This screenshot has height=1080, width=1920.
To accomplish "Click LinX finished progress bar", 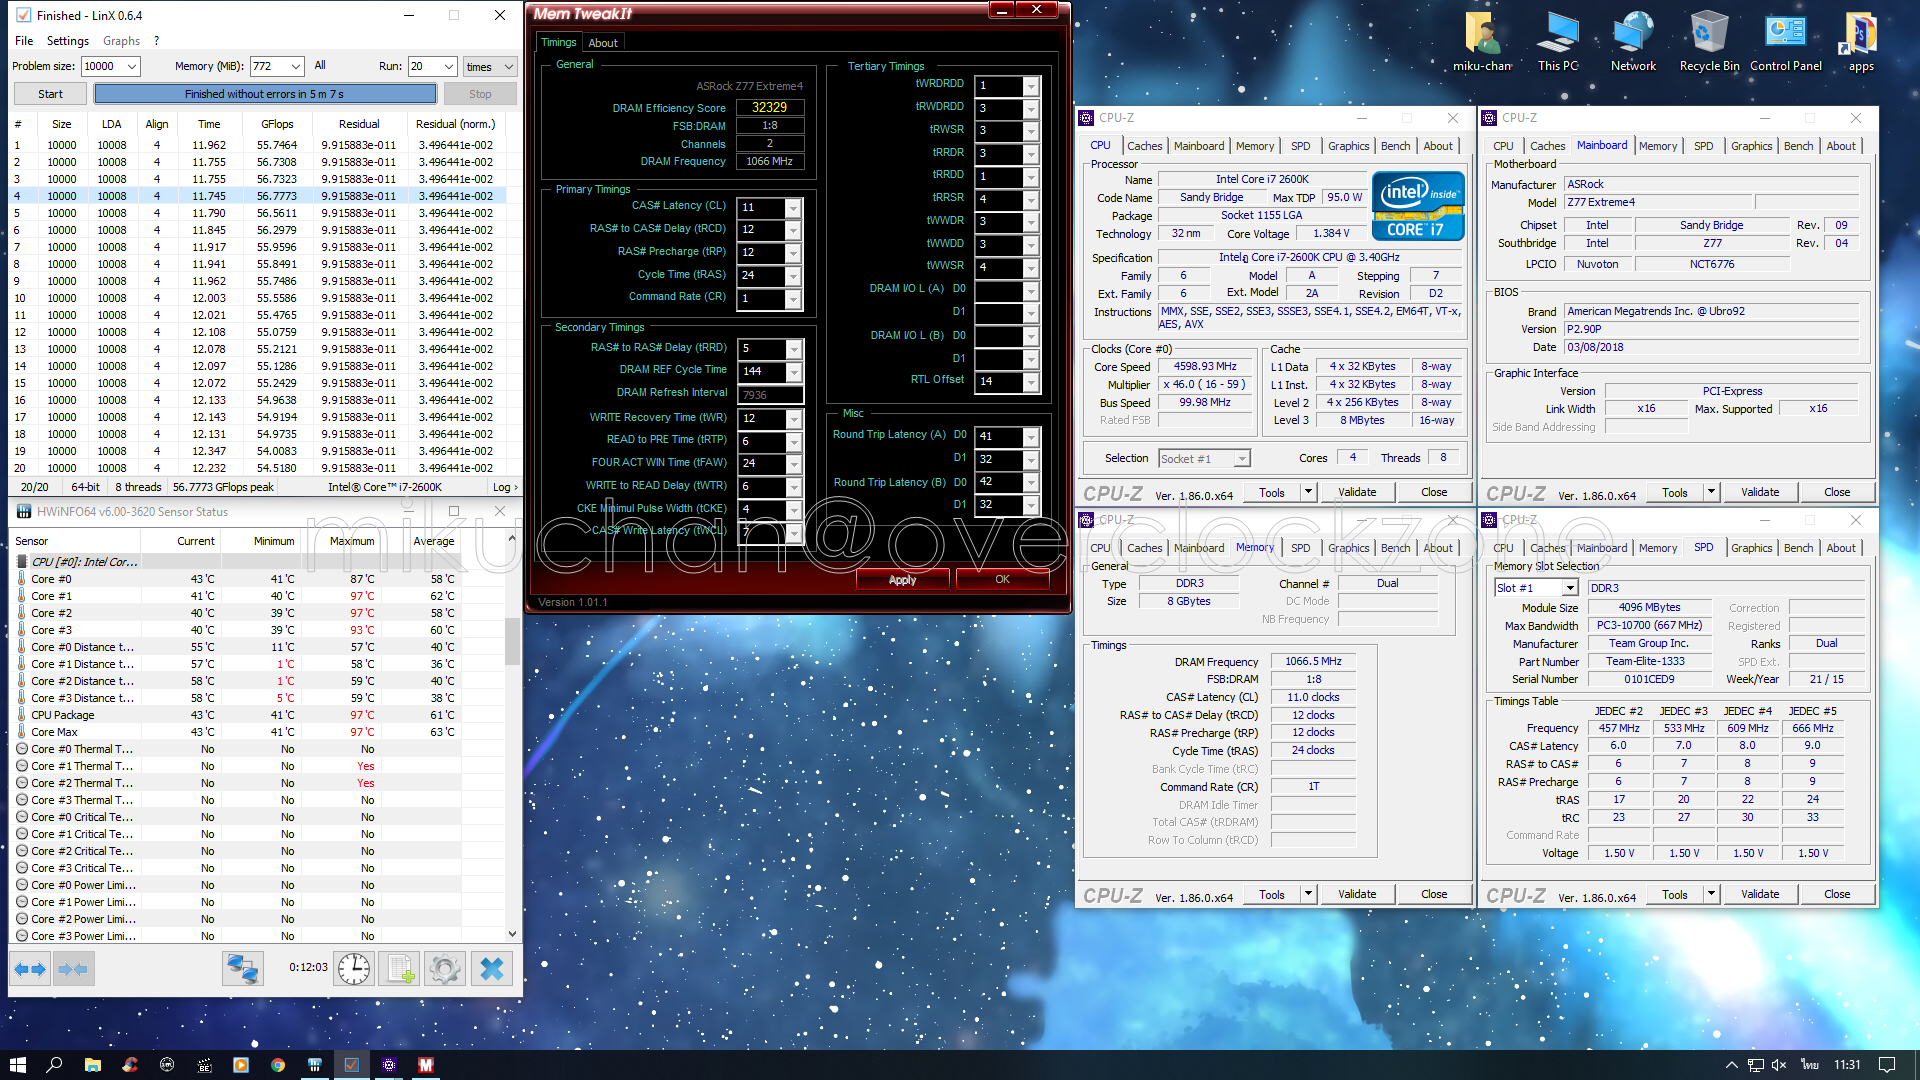I will click(265, 94).
